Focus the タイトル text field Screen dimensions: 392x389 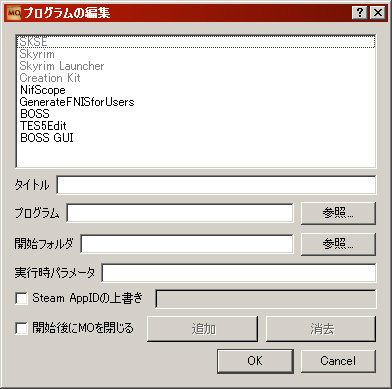click(216, 185)
